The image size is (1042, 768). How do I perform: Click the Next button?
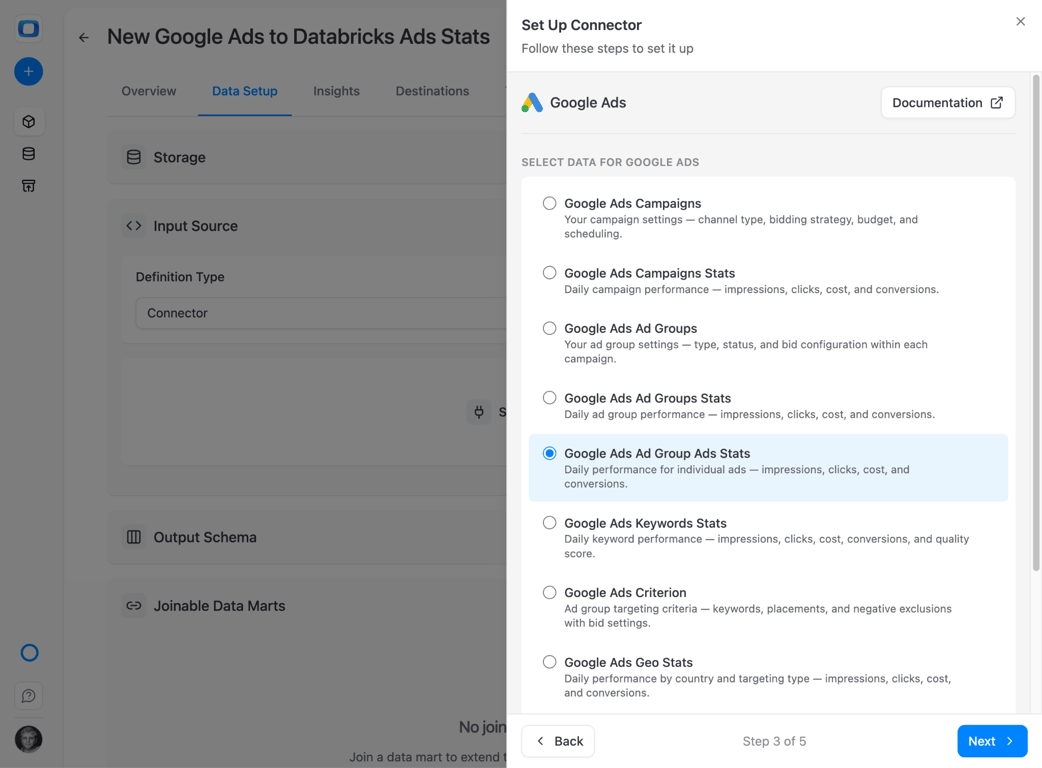click(x=992, y=741)
